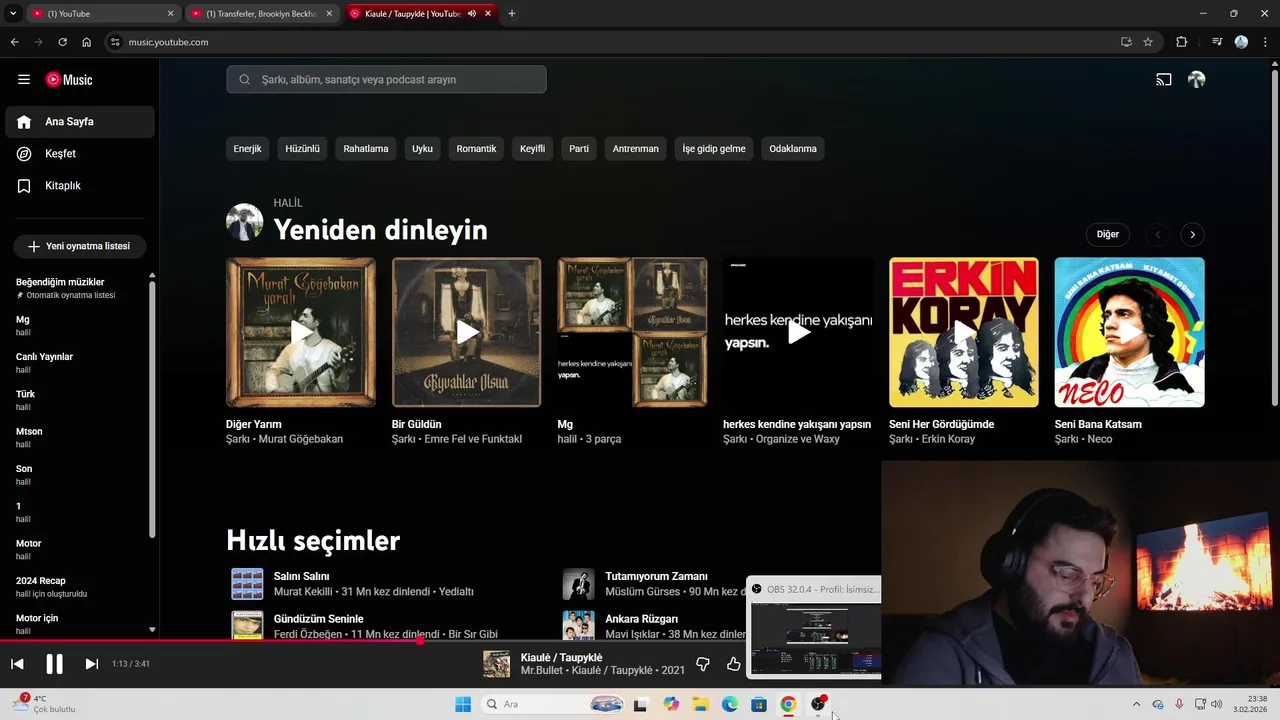Select the Keyifli mood chip
The width and height of the screenshot is (1280, 720).
(x=532, y=149)
